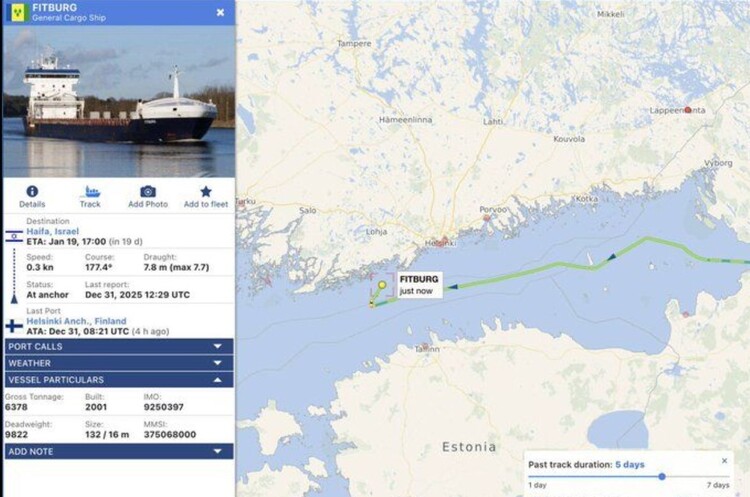750x497 pixels.
Task: Click the vessel flag icon beside FITBURG title
Action: [x=18, y=12]
